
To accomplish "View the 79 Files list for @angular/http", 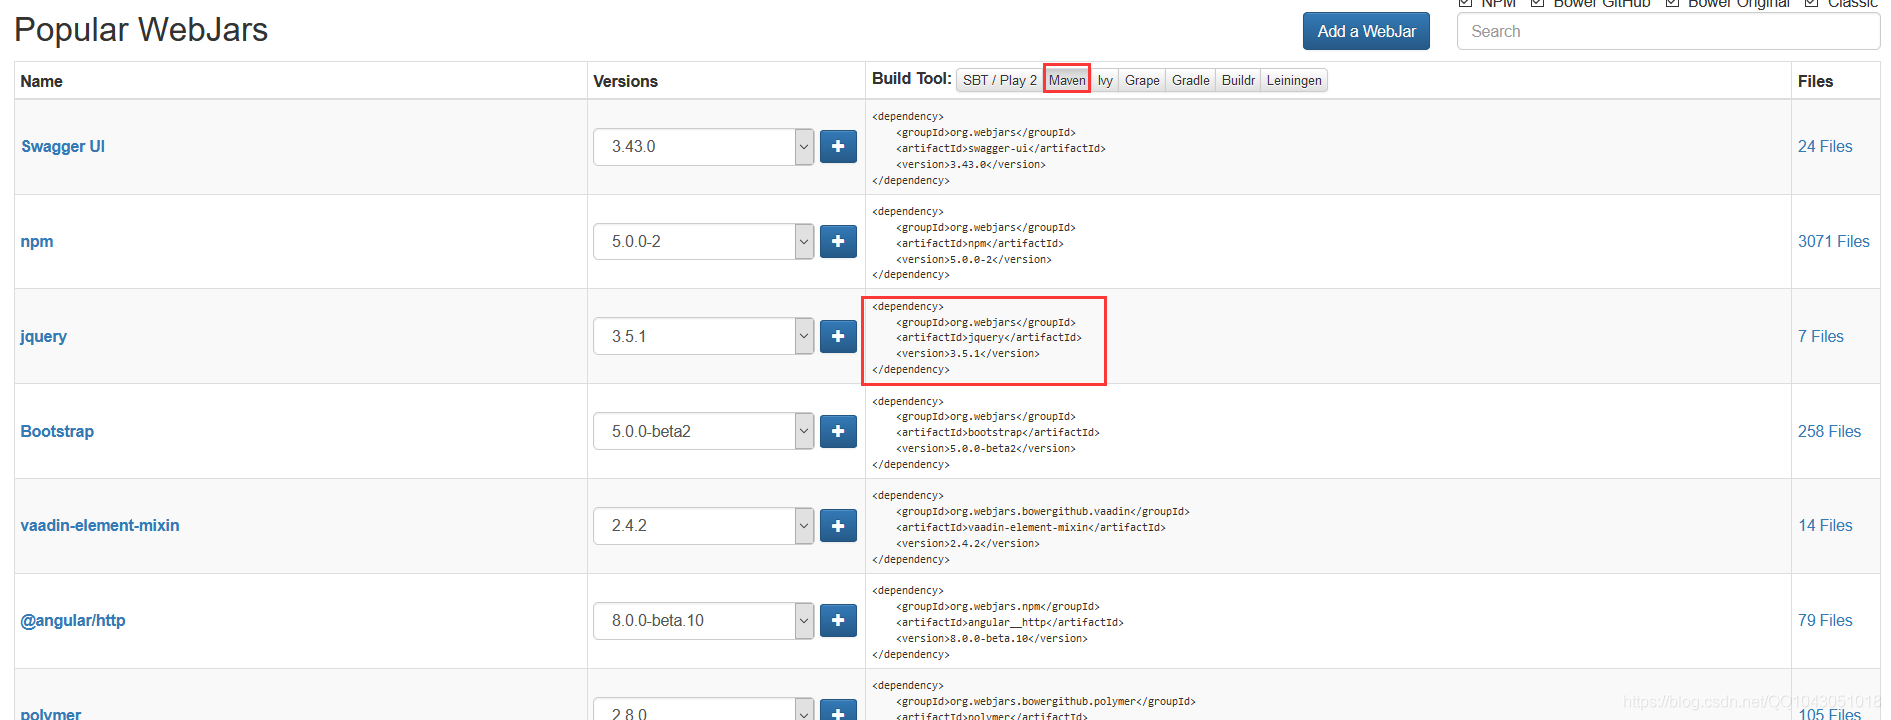I will (1825, 620).
